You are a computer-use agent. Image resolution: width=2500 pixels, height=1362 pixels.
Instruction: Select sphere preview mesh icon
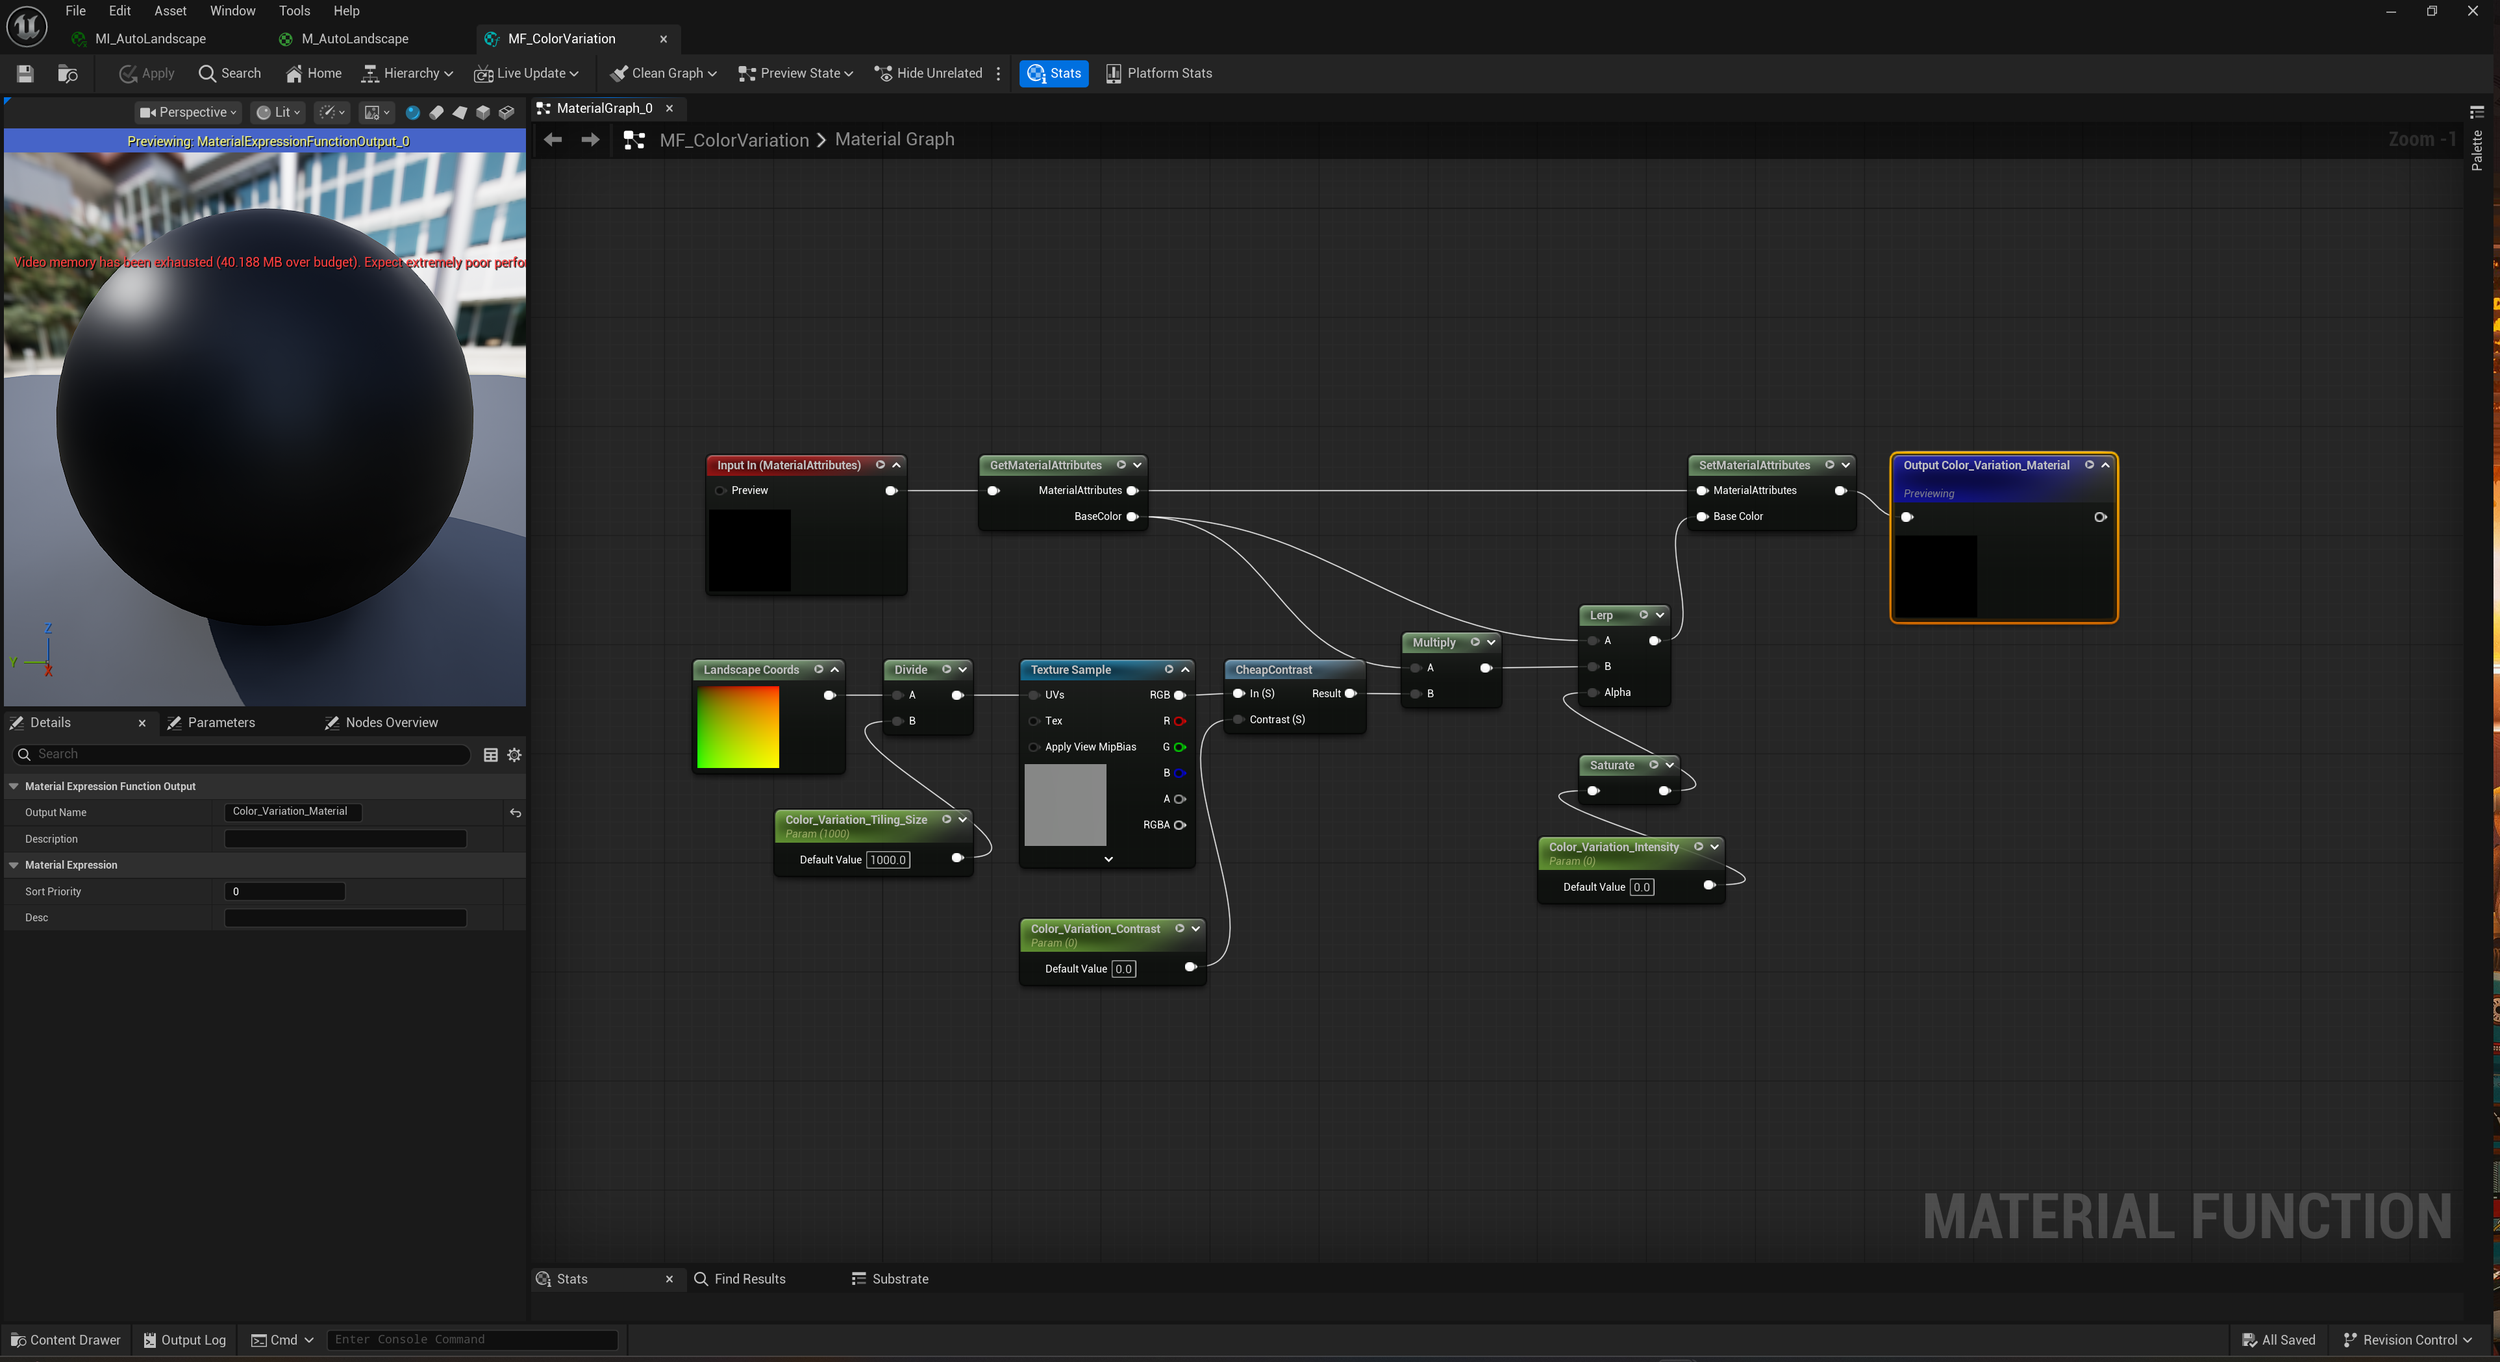pos(412,112)
